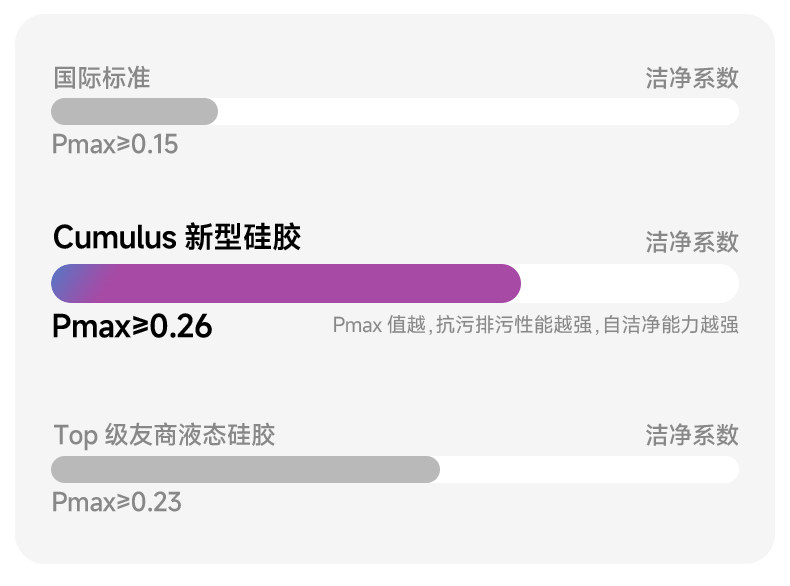Select the Pmax≥0.23 value text
Screen dimensions: 790x586
click(x=116, y=502)
